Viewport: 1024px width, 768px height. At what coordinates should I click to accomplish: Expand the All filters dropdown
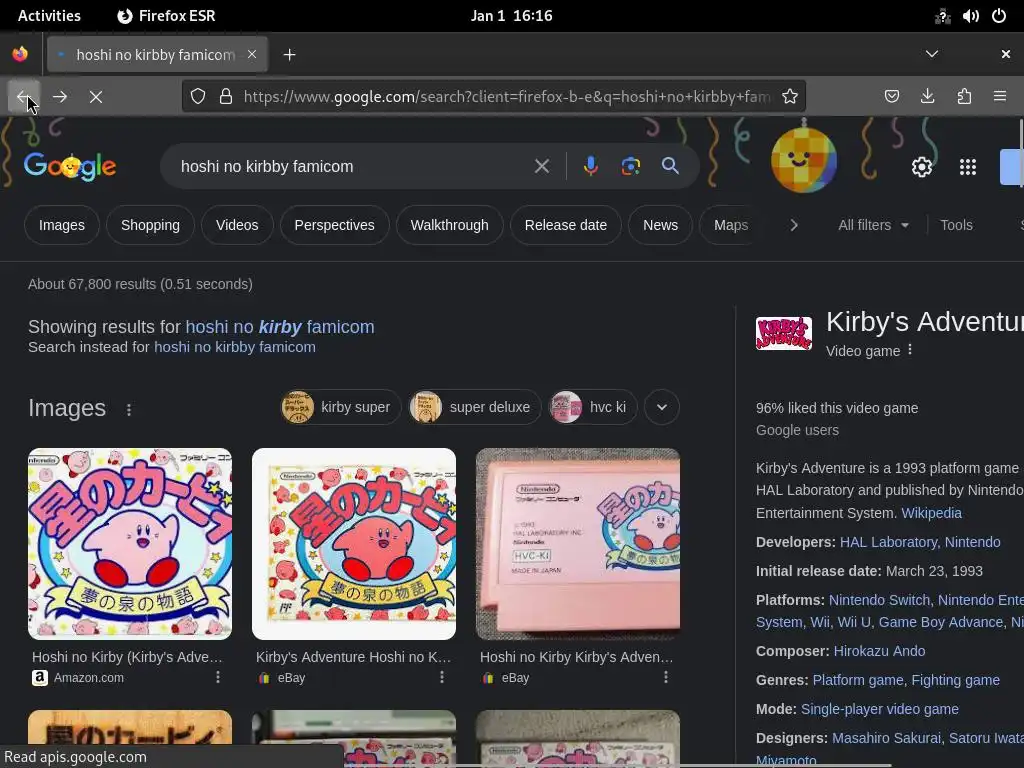pos(873,225)
